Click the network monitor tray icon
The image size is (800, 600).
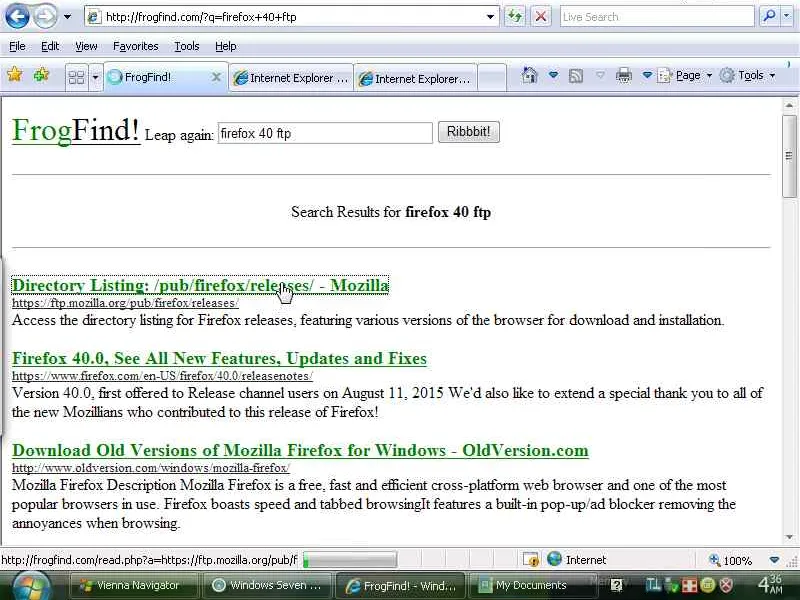(654, 585)
